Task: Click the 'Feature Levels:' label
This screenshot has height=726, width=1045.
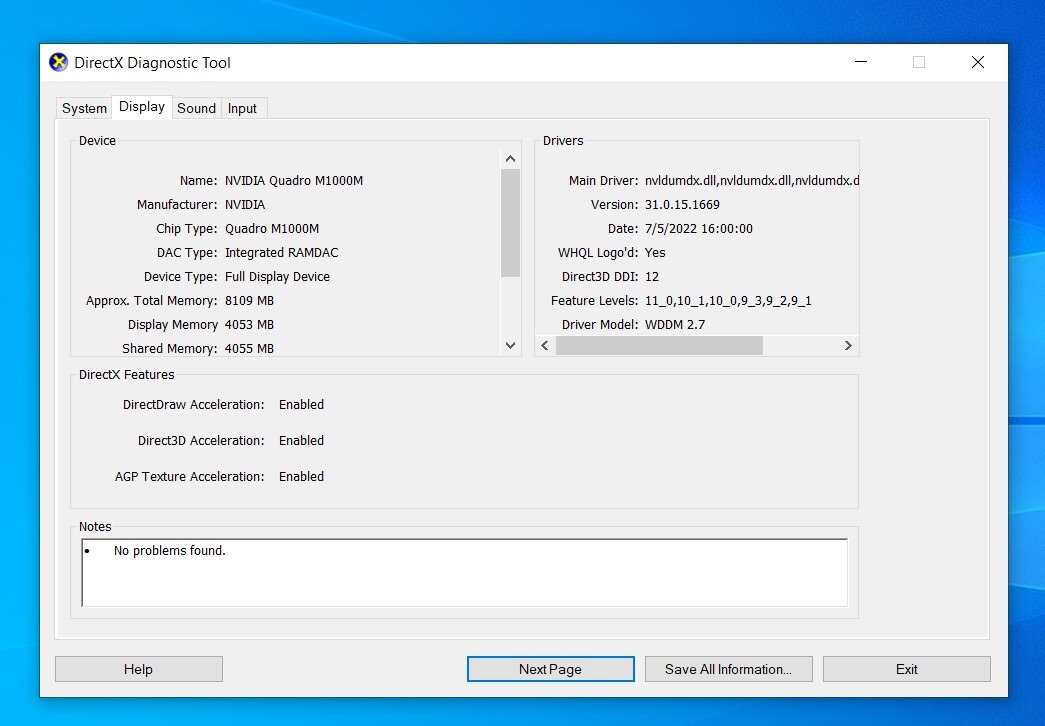Action: pyautogui.click(x=594, y=301)
